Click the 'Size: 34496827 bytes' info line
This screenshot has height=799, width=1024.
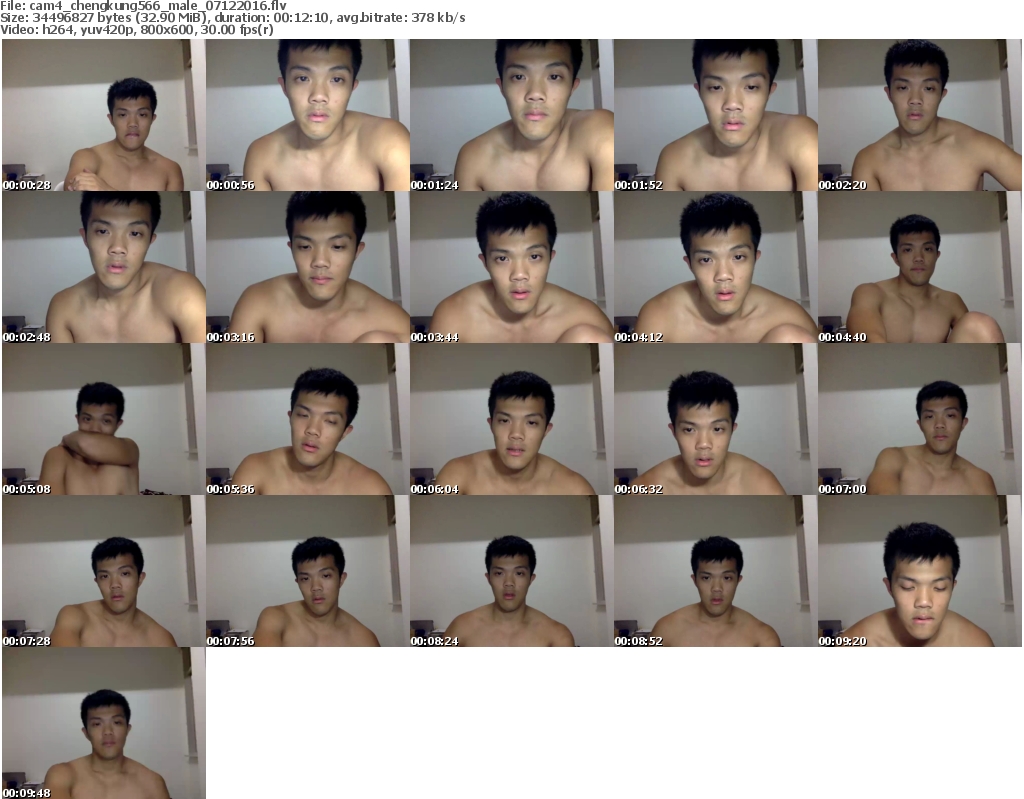pyautogui.click(x=232, y=18)
